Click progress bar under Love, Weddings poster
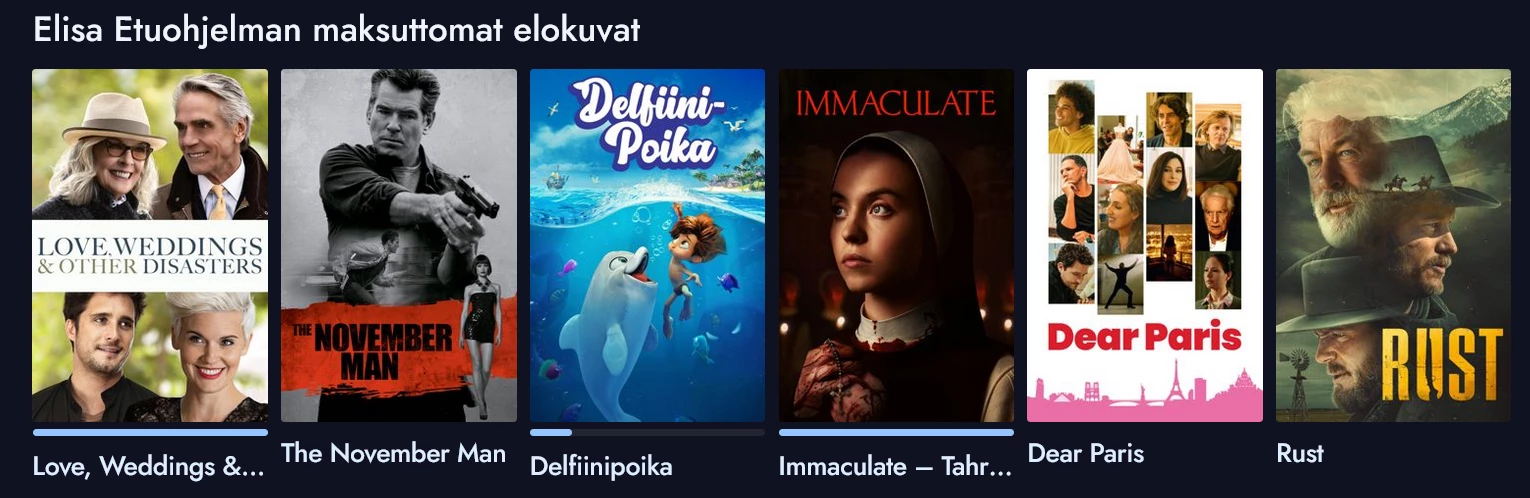 [x=150, y=433]
